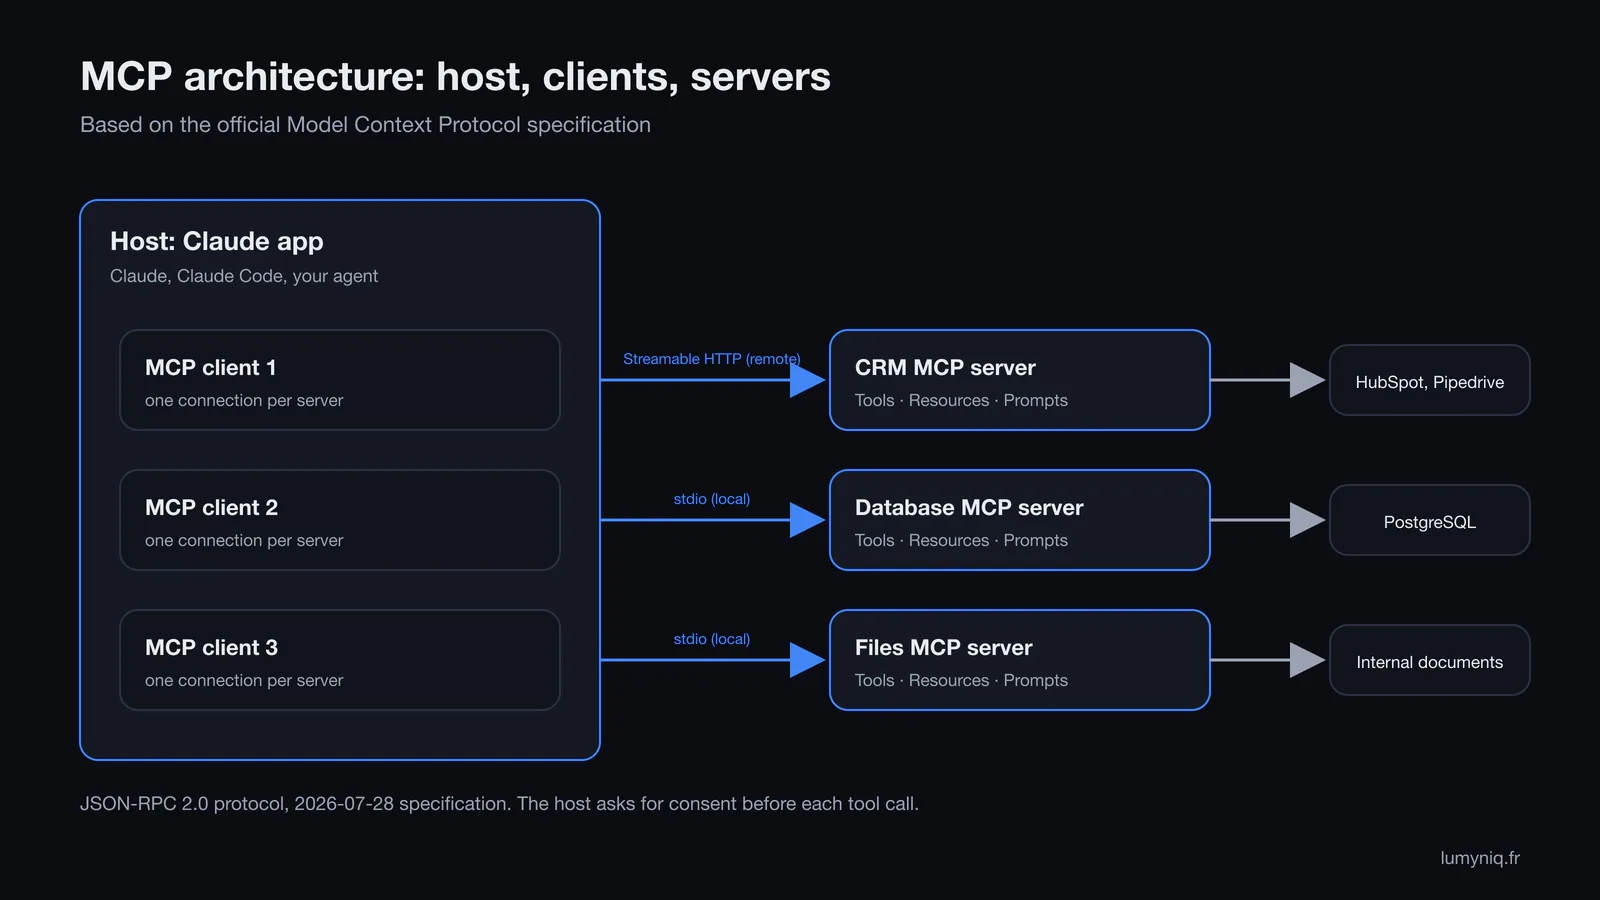Viewport: 1600px width, 900px height.
Task: Click 'one connection per server' under MCP client 2
Action: point(244,540)
